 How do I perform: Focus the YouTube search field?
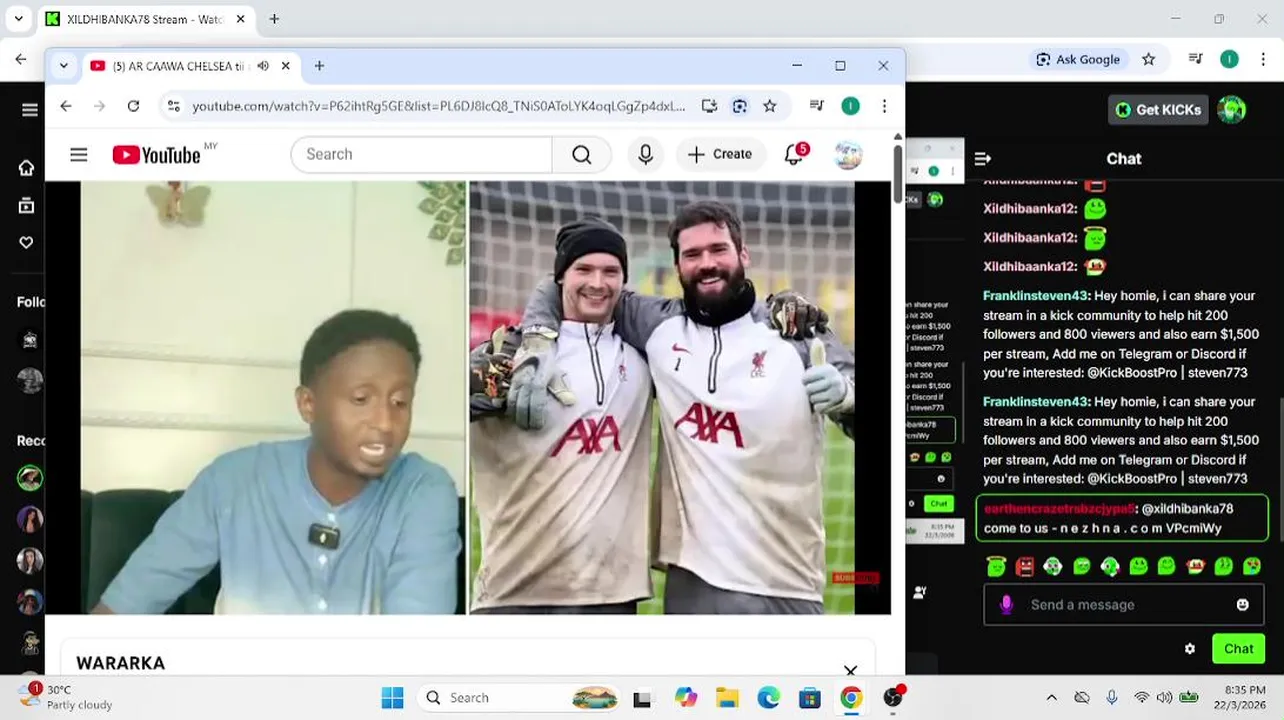pyautogui.click(x=421, y=154)
